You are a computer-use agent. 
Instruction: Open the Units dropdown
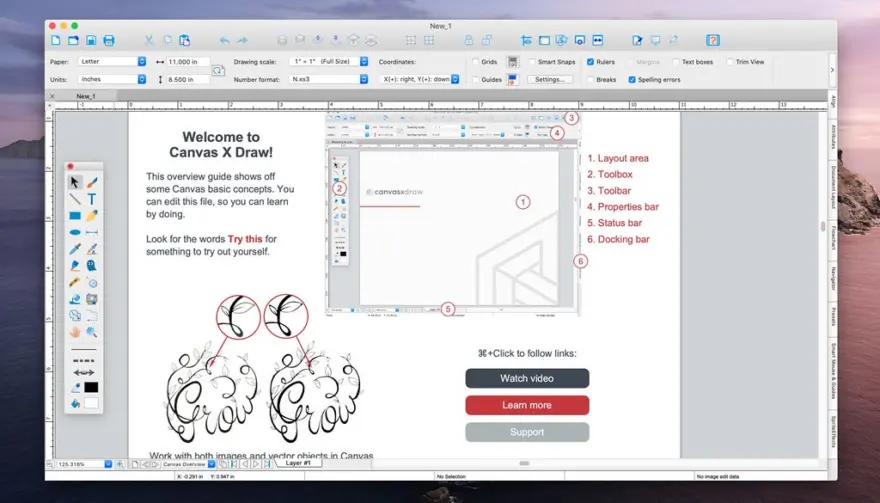pos(112,80)
